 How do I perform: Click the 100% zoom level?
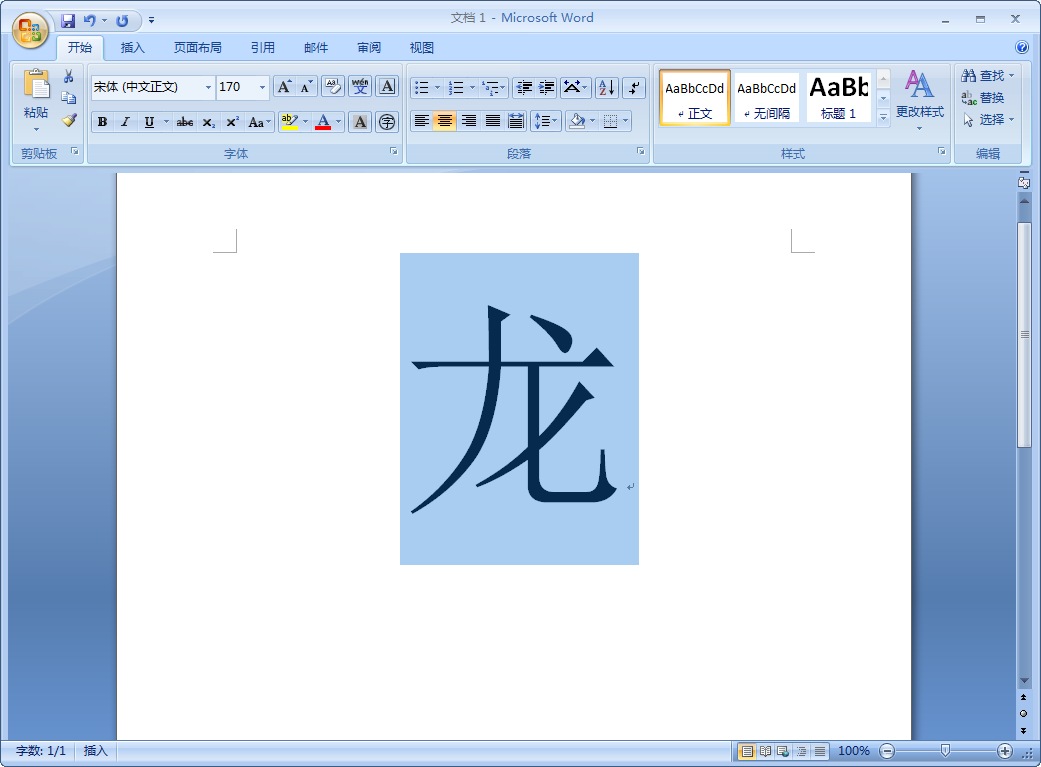(854, 751)
